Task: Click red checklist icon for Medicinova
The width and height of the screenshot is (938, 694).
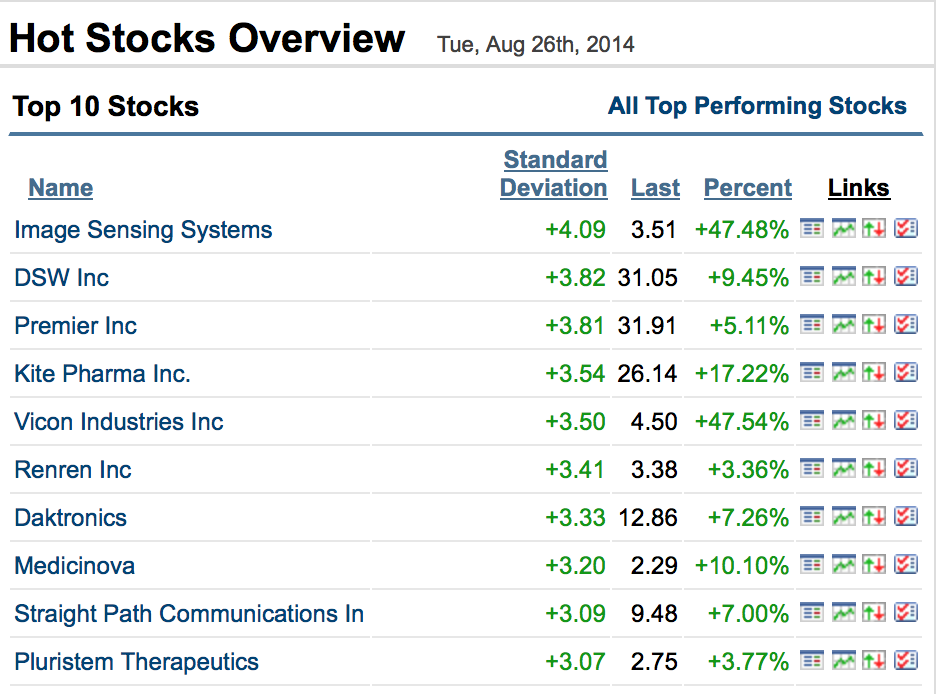Action: [x=906, y=564]
